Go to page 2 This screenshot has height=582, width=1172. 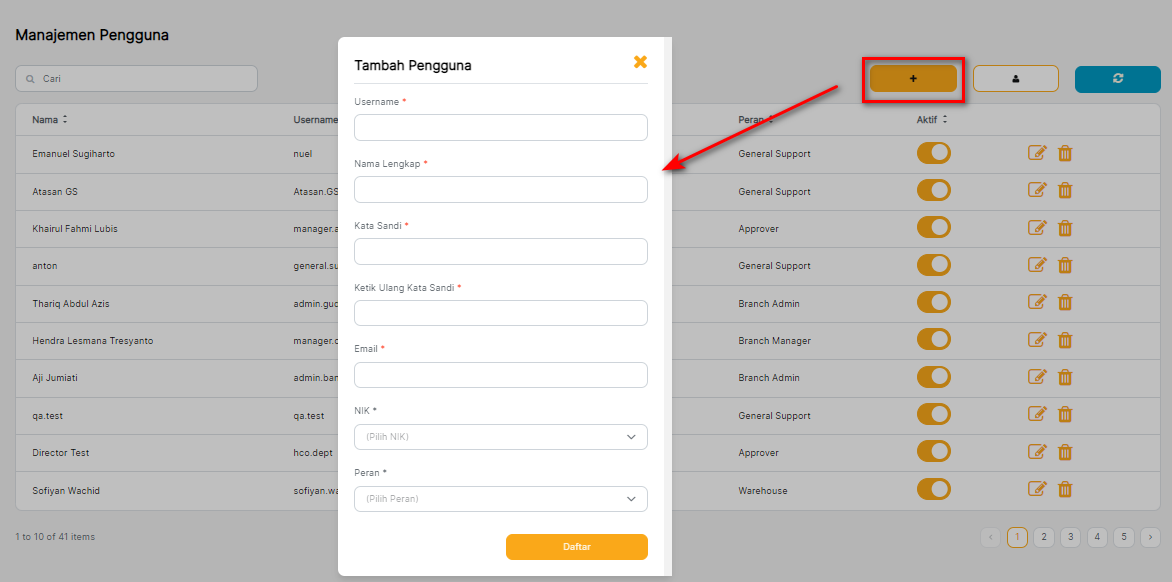coord(1044,537)
